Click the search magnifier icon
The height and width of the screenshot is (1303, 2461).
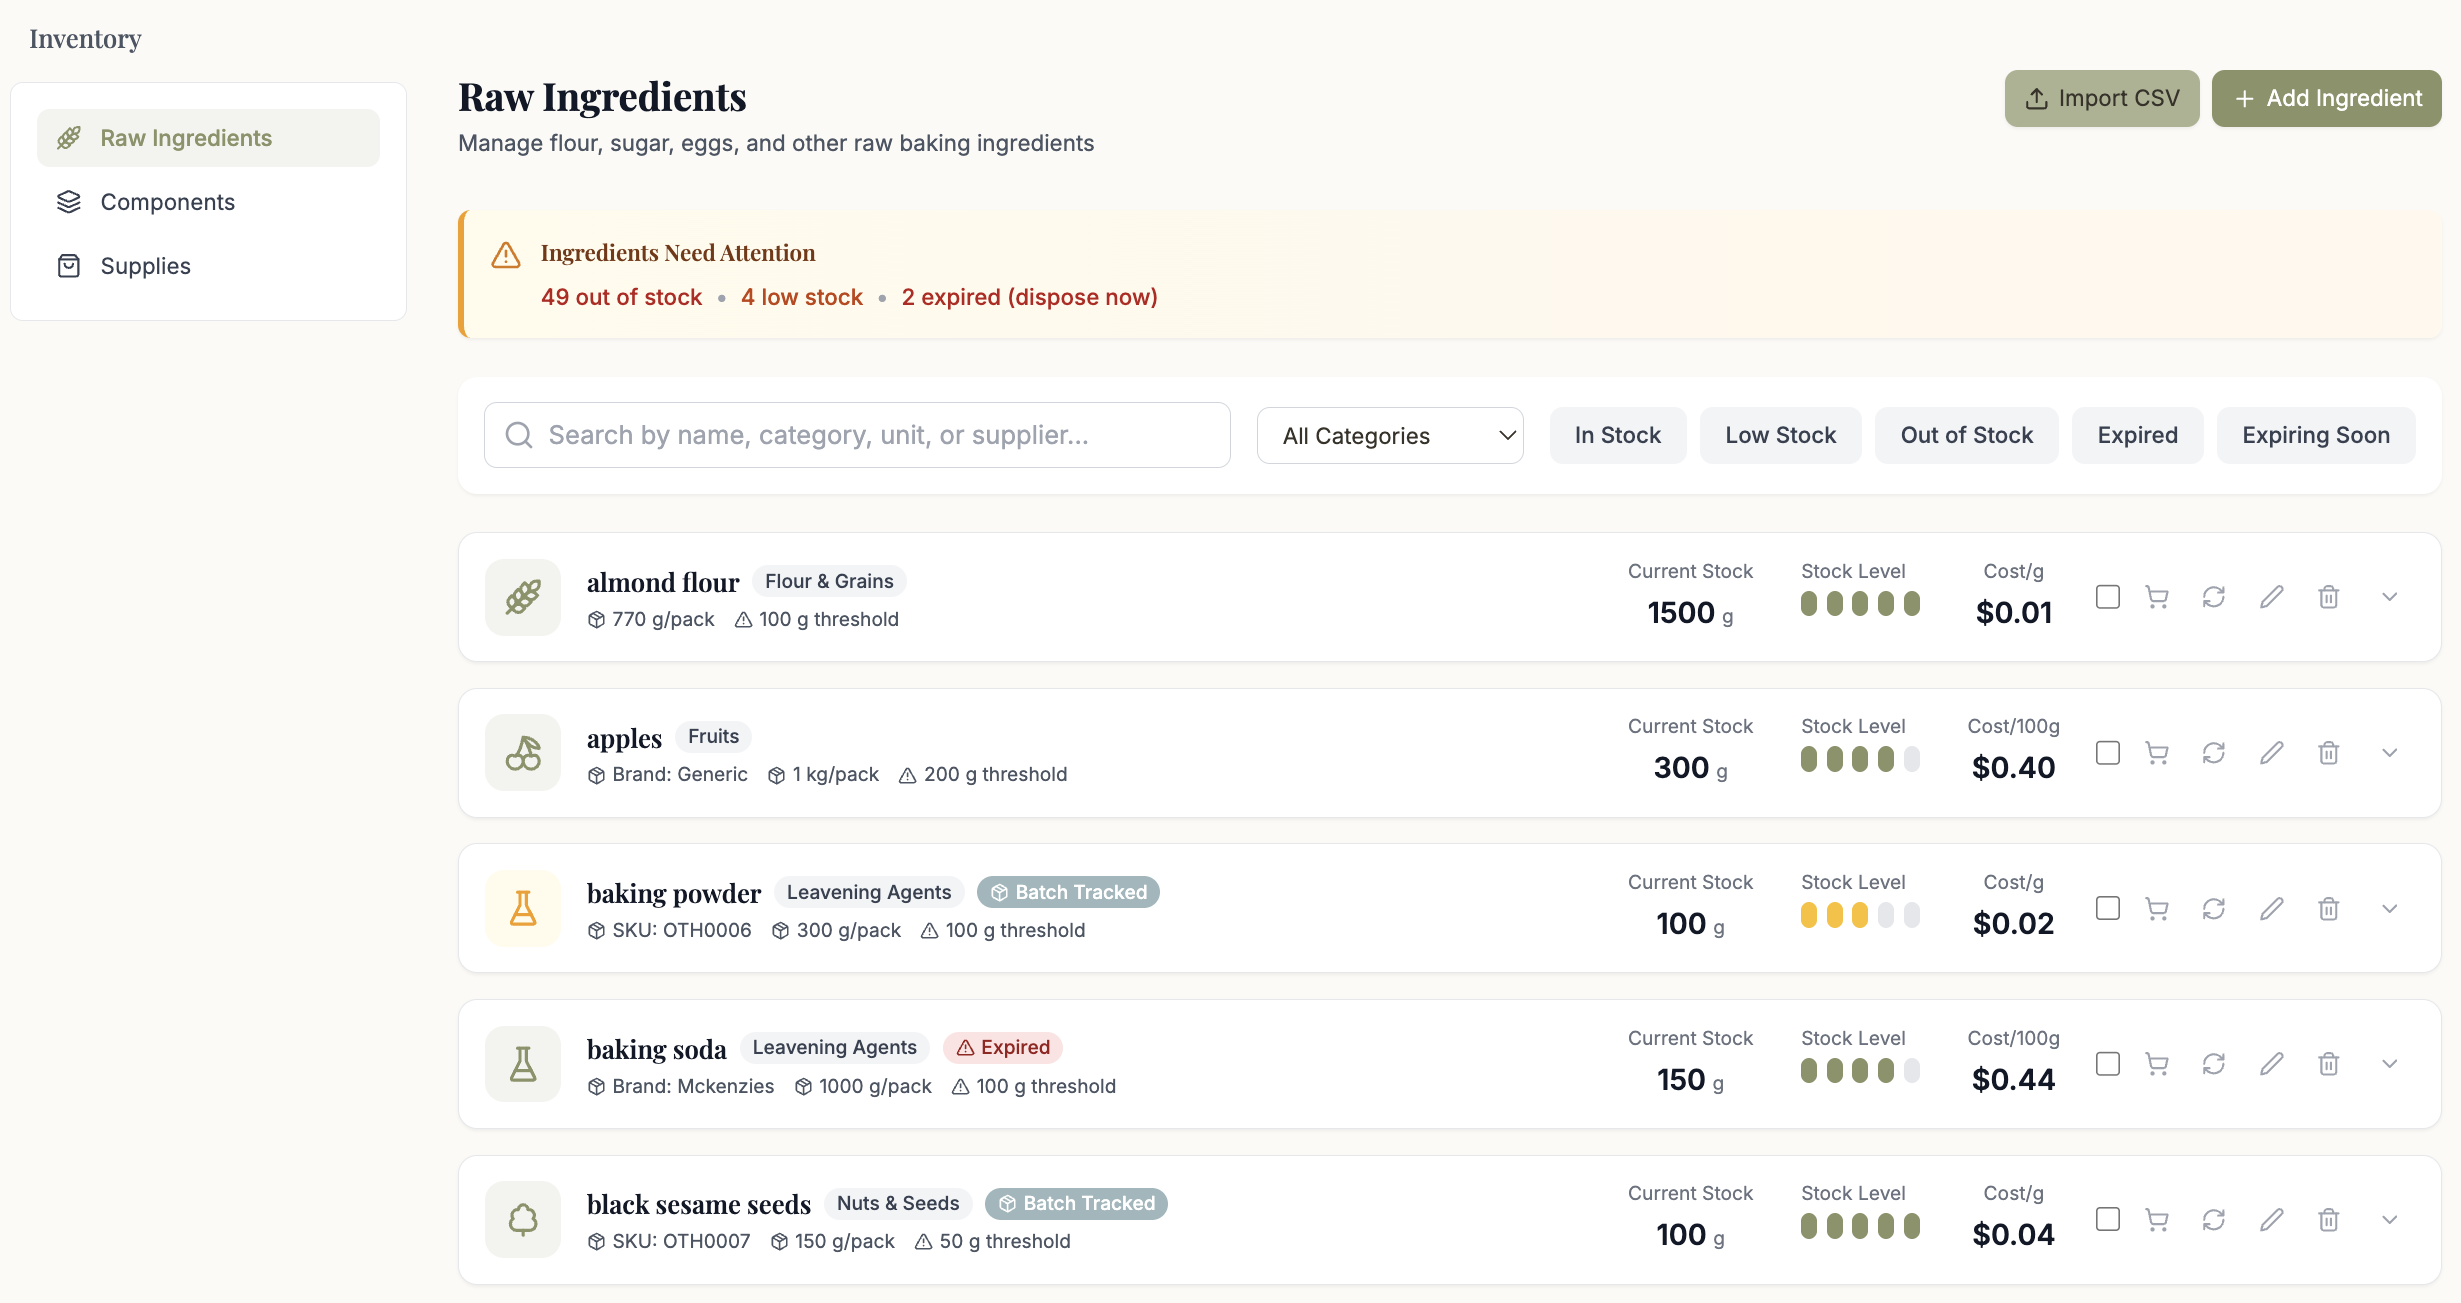tap(519, 435)
